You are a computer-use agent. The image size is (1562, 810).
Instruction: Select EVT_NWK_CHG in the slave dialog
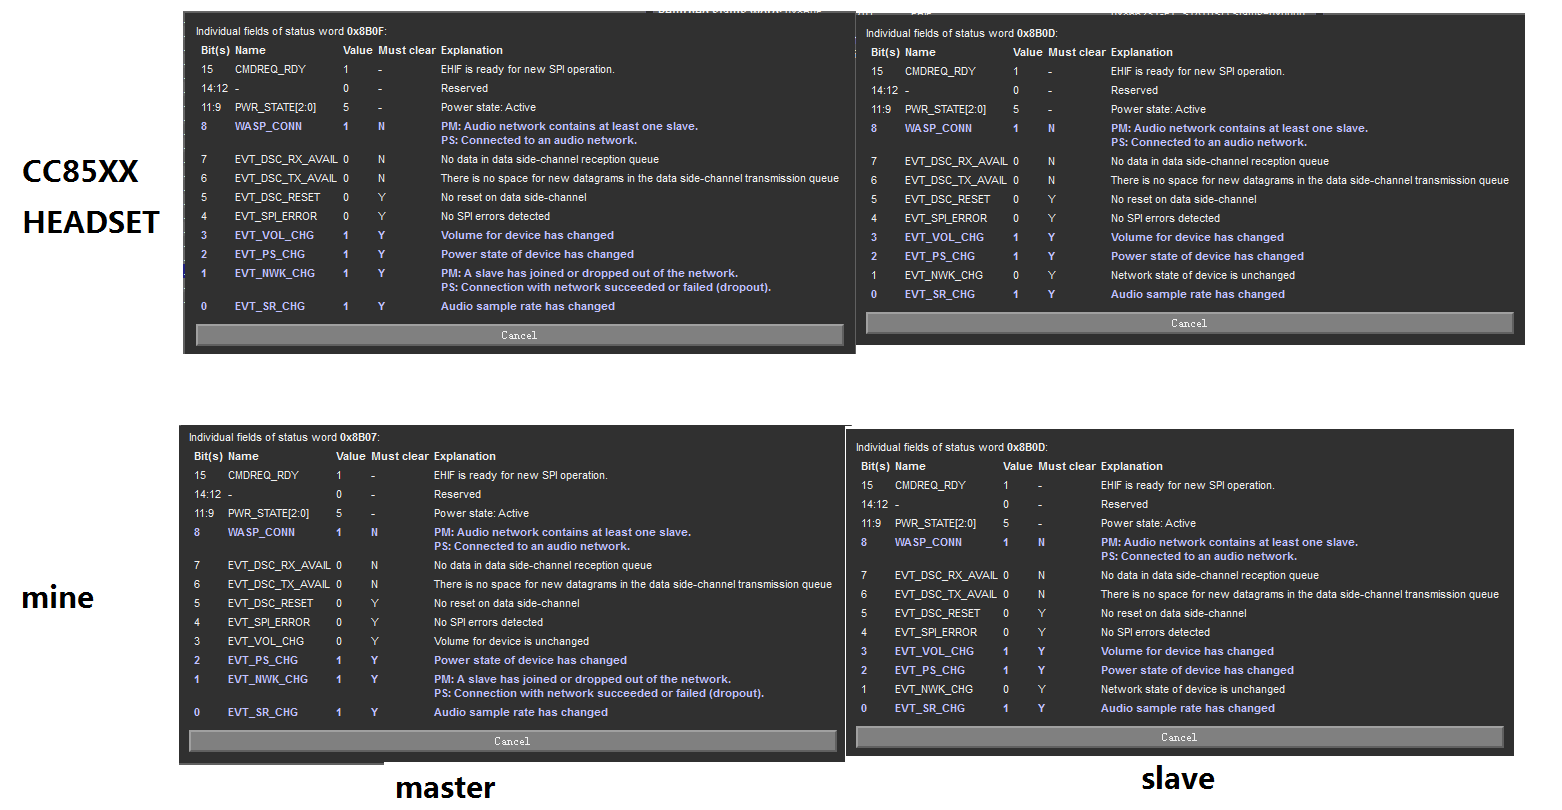934,690
